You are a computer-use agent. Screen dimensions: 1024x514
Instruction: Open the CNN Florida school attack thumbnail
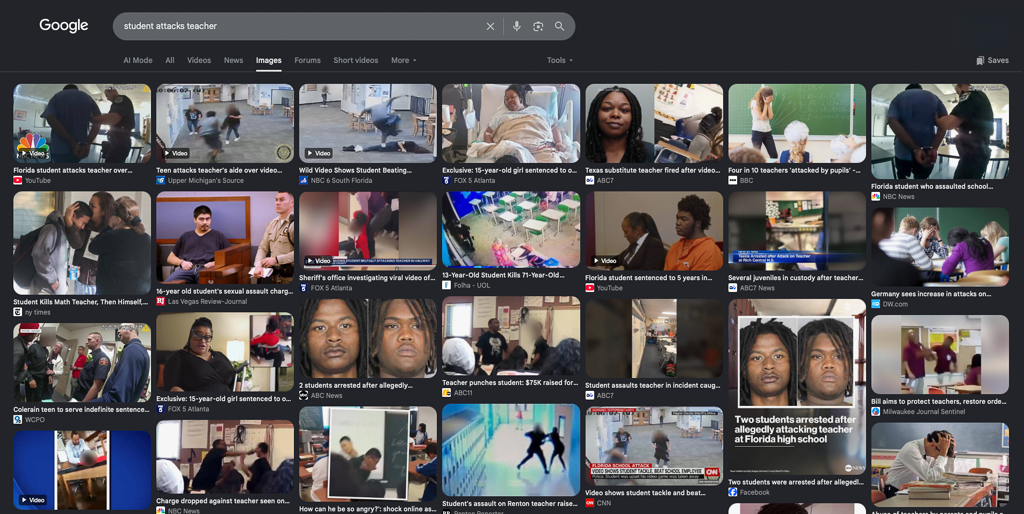click(654, 446)
